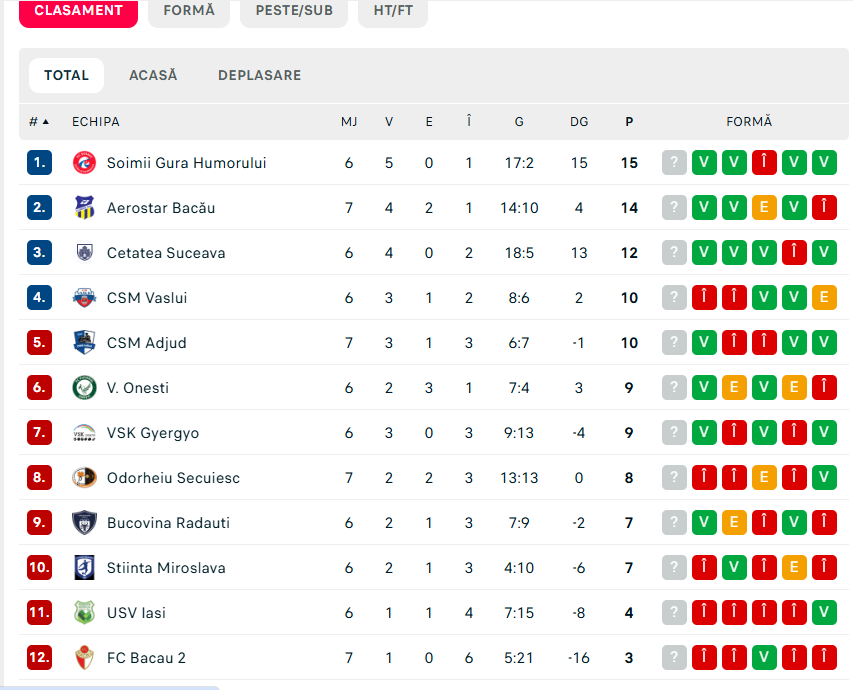Click the CSM Vaslui club crest
853x690 pixels.
pos(84,298)
